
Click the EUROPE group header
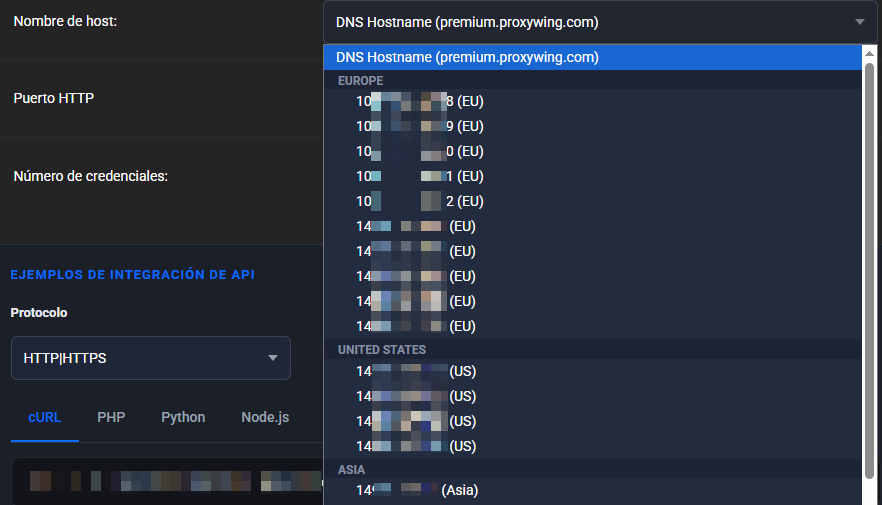tap(361, 80)
